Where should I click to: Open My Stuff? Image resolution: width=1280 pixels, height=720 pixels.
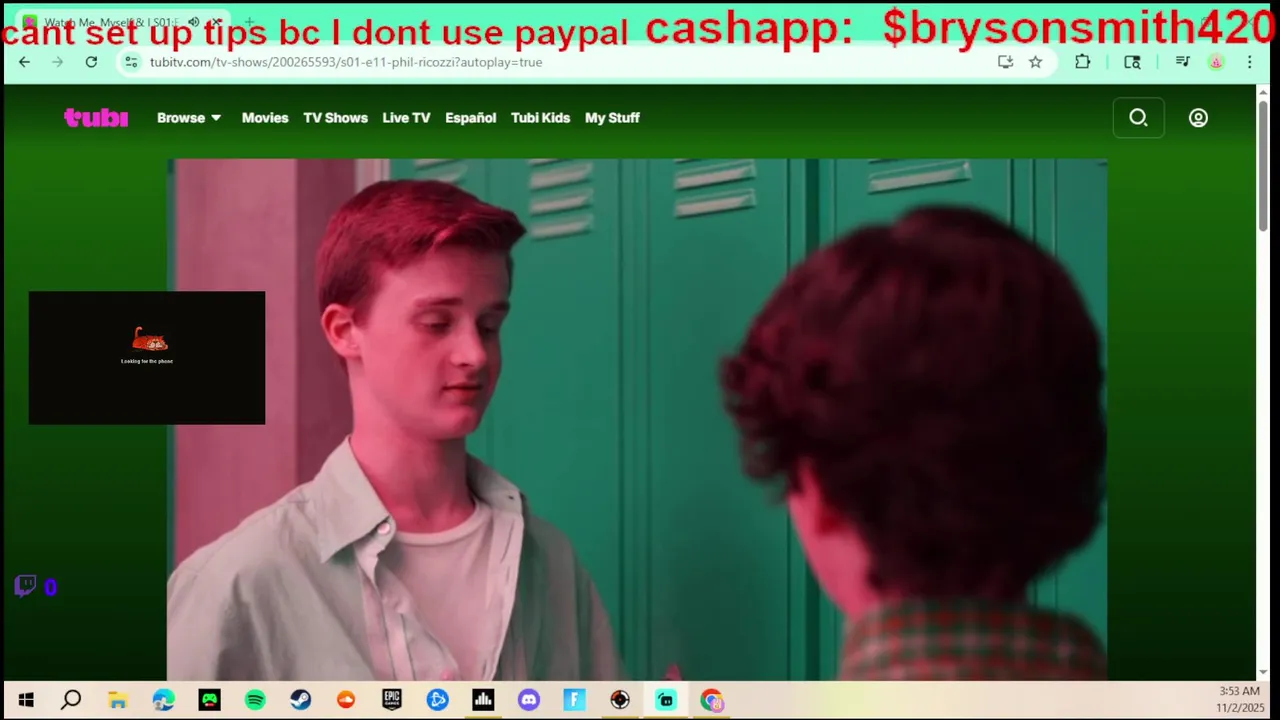[x=612, y=118]
